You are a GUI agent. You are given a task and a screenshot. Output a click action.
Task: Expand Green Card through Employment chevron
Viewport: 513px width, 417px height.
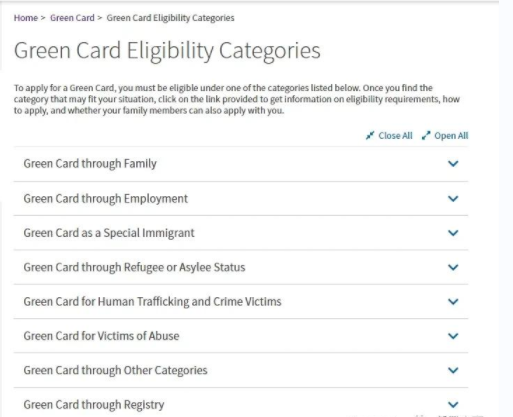click(x=453, y=199)
